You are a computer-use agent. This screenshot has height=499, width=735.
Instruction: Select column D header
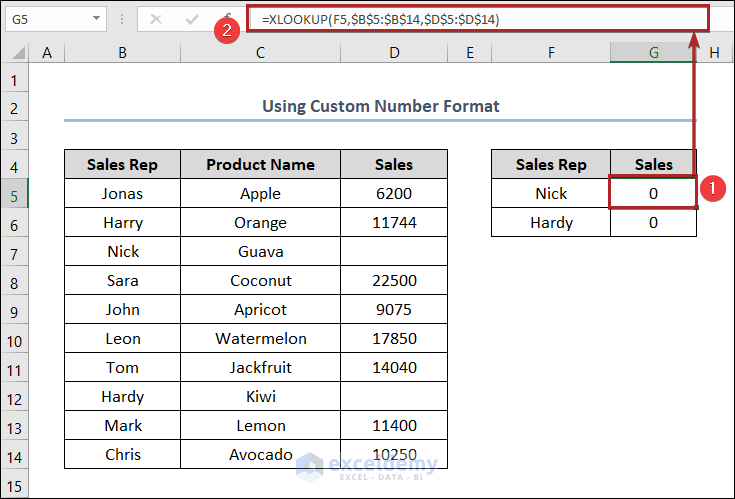point(394,52)
